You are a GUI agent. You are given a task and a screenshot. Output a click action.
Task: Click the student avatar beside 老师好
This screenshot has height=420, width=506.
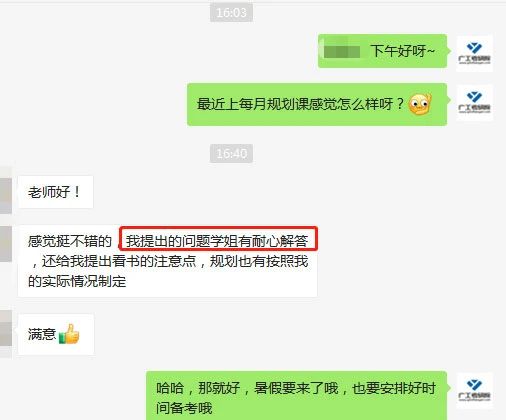6,191
